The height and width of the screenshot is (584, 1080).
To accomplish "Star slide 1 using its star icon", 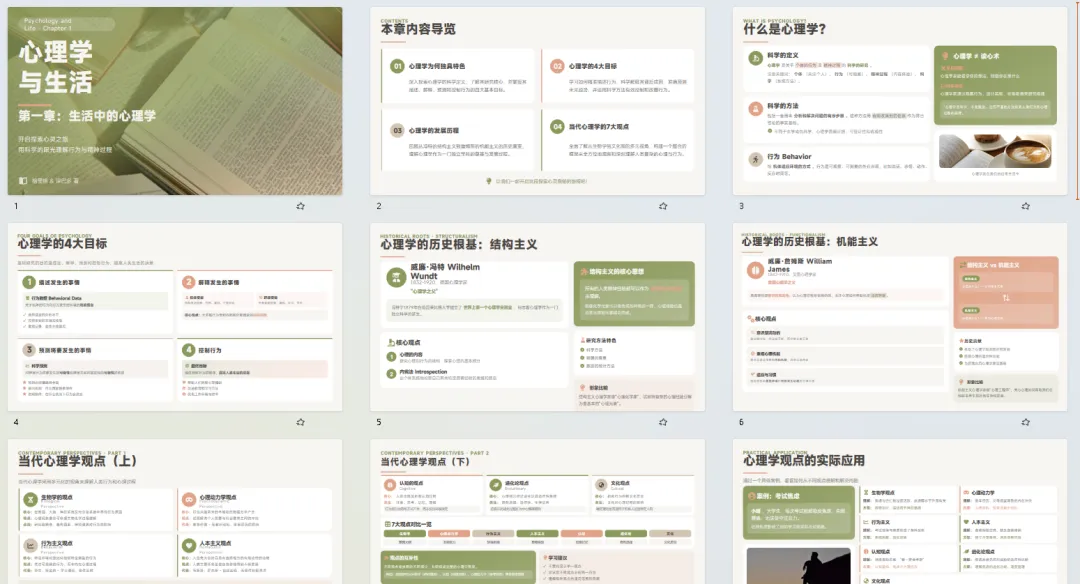I will click(300, 206).
